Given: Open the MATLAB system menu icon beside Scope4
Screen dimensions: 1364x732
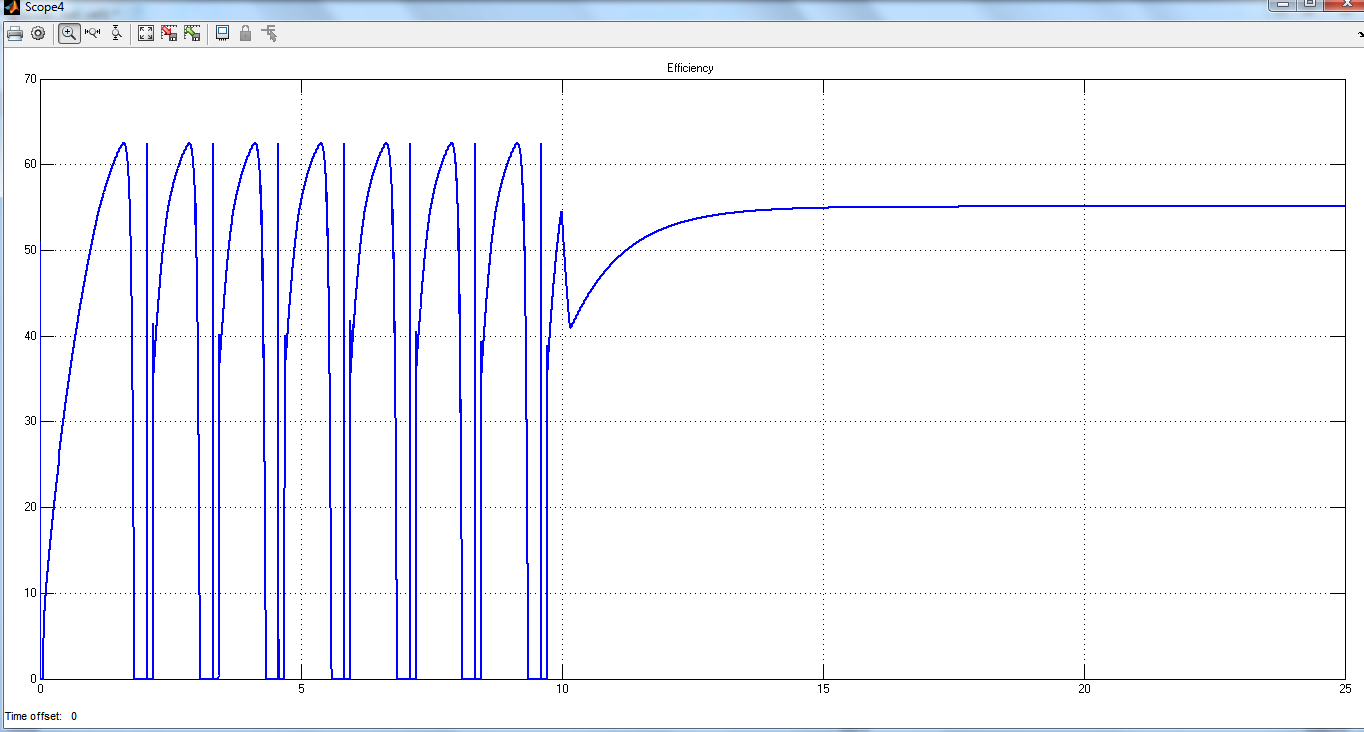Looking at the screenshot, I should [x=11, y=7].
